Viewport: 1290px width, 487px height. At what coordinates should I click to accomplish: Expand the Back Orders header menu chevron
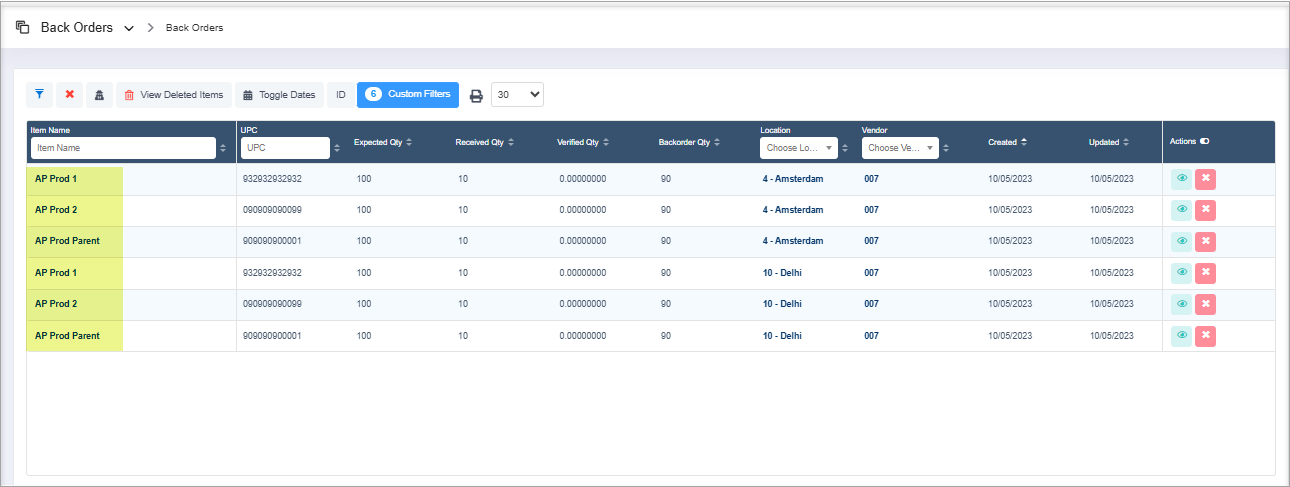coord(129,28)
